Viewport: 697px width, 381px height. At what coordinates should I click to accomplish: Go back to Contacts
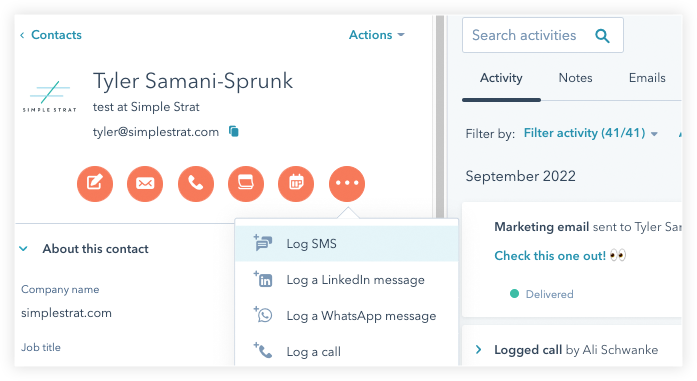pyautogui.click(x=51, y=35)
